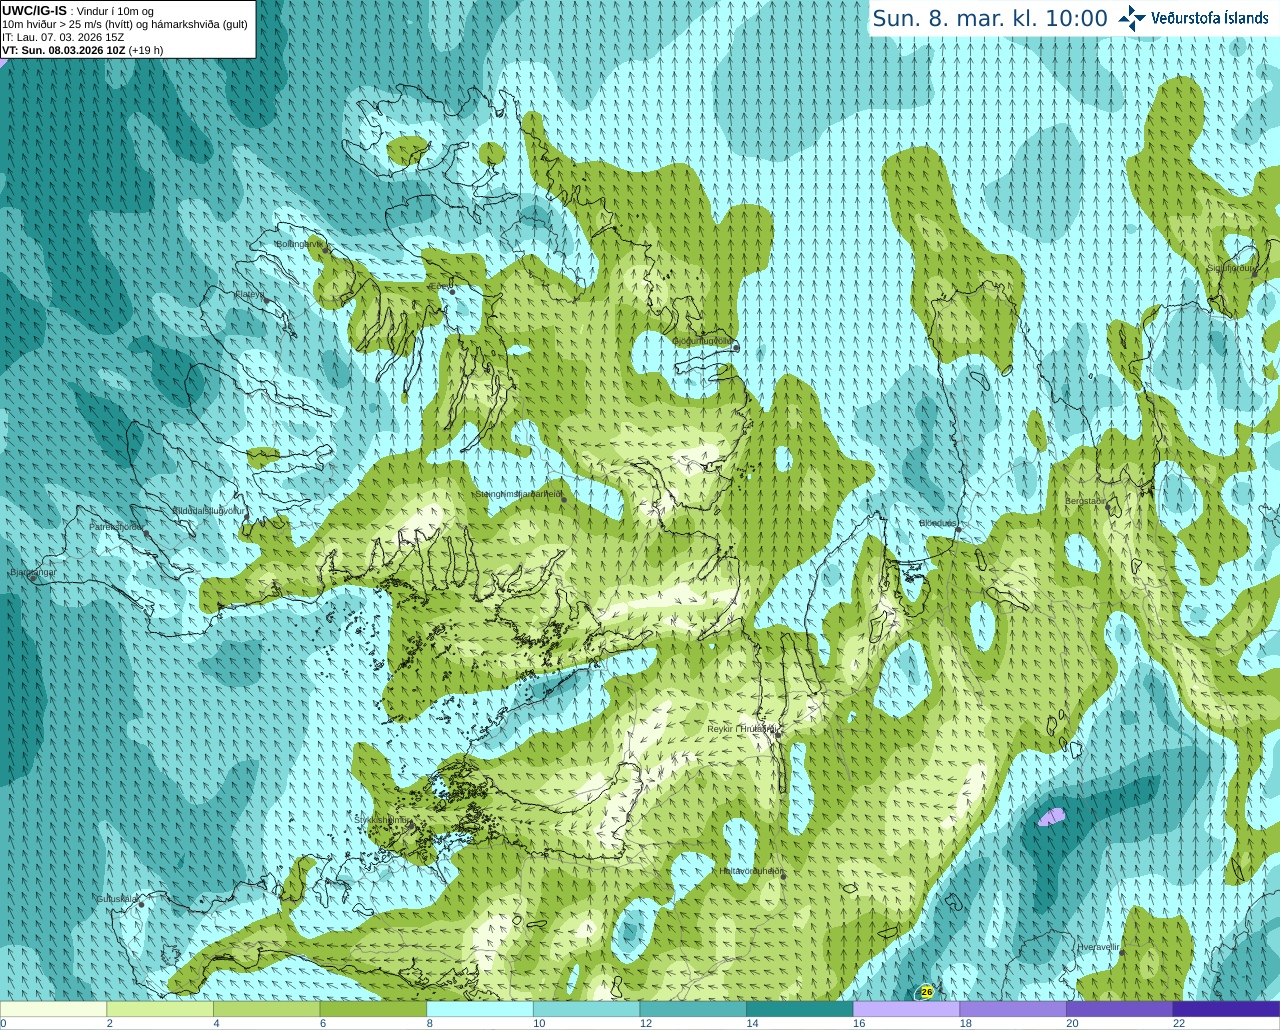1280x1030 pixels.
Task: Click the '10m hviður > 25 m/s' legend note
Action: 125,24
